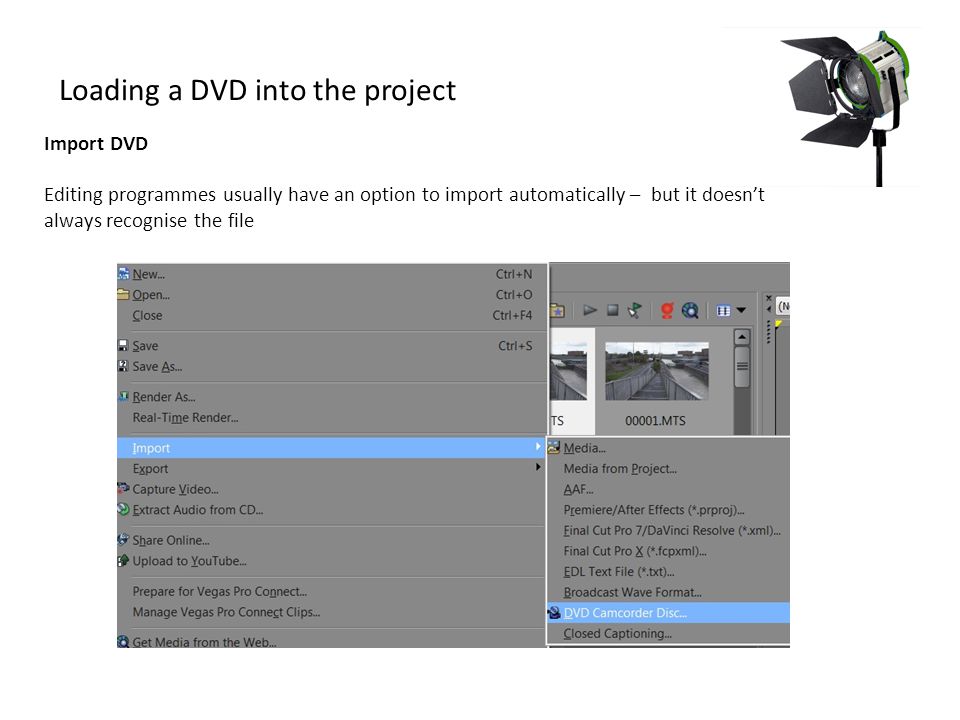
Task: Click Get Media from the Web...
Action: pos(331,642)
